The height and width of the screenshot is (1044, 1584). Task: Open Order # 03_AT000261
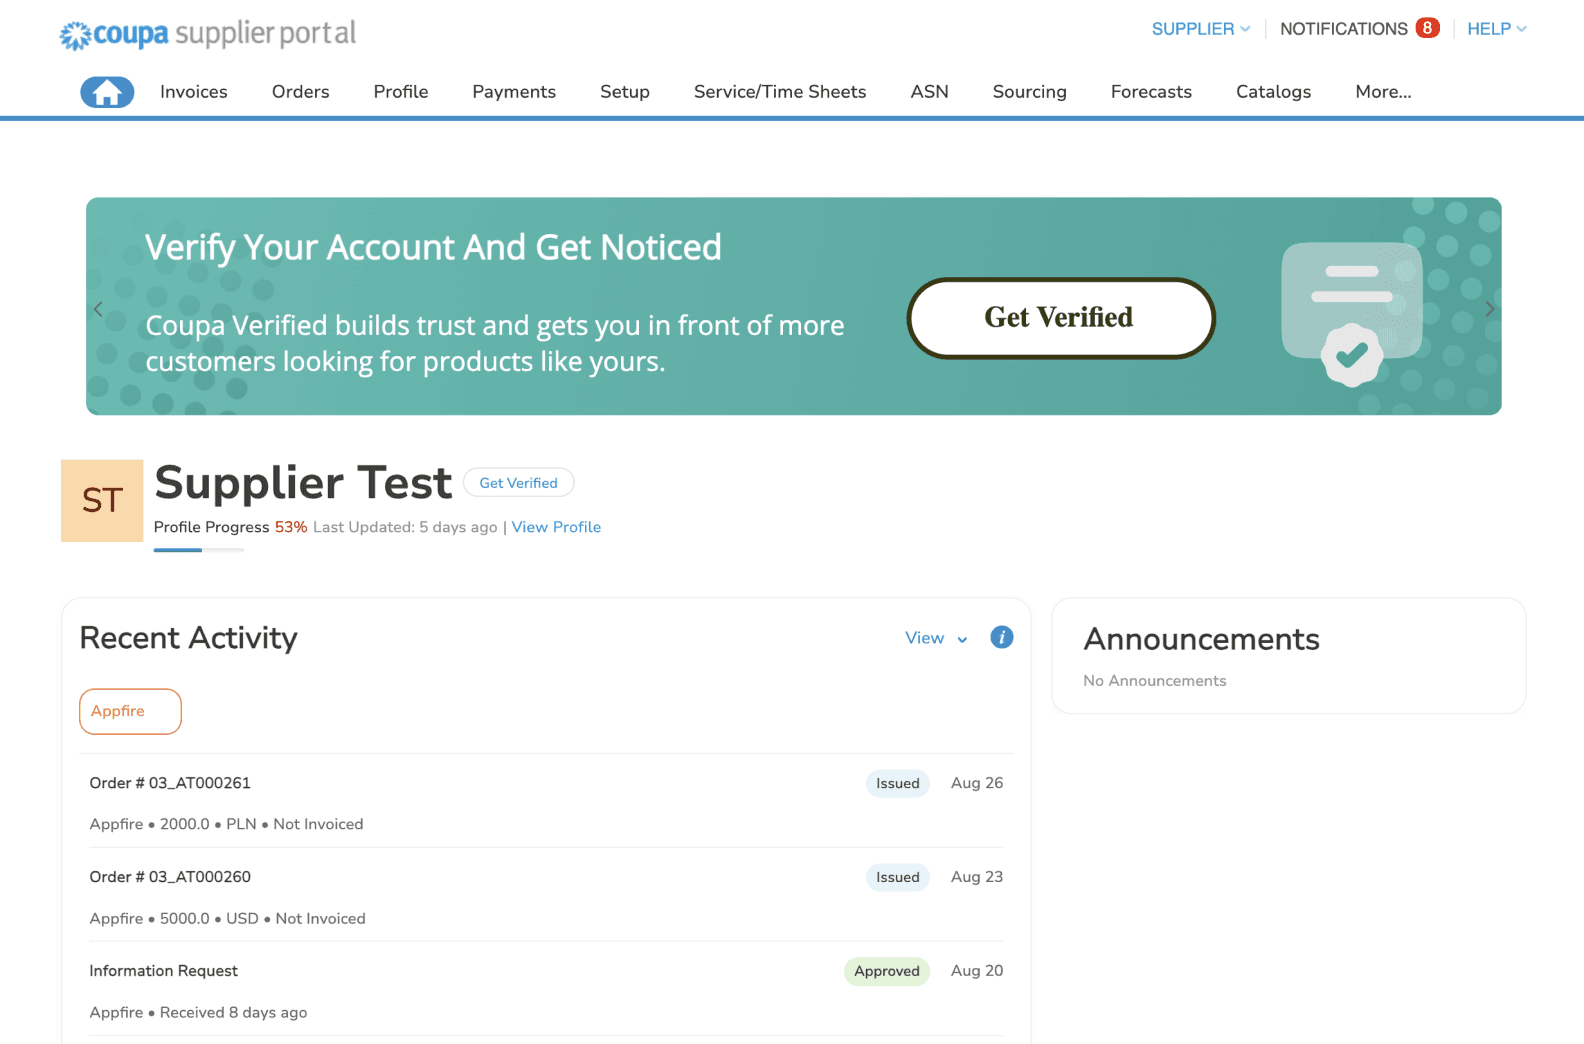tap(170, 783)
